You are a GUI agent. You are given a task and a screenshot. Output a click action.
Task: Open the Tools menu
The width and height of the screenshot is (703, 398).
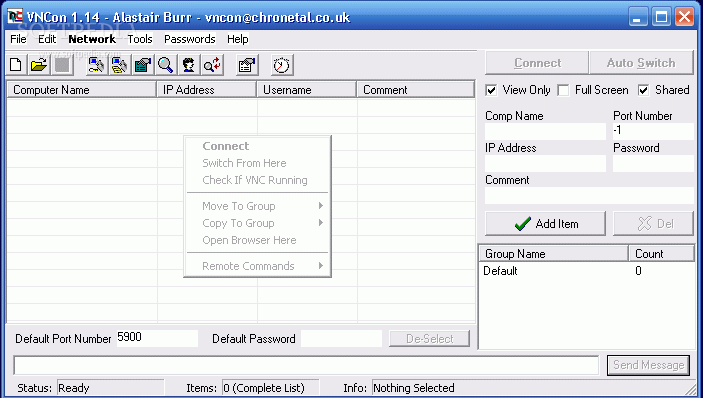140,39
